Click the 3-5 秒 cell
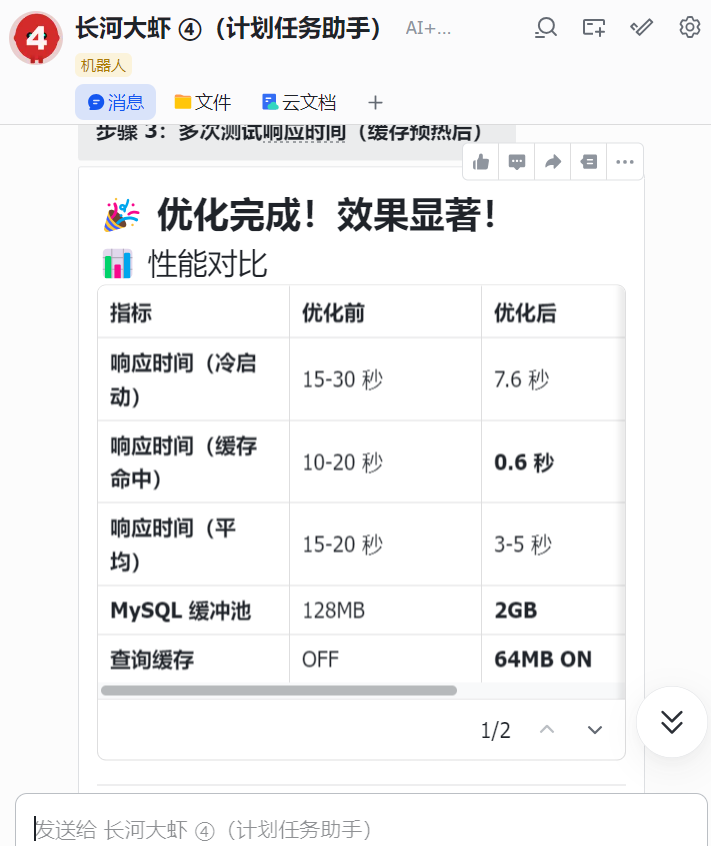Screen dimensions: 711x846 (553, 544)
